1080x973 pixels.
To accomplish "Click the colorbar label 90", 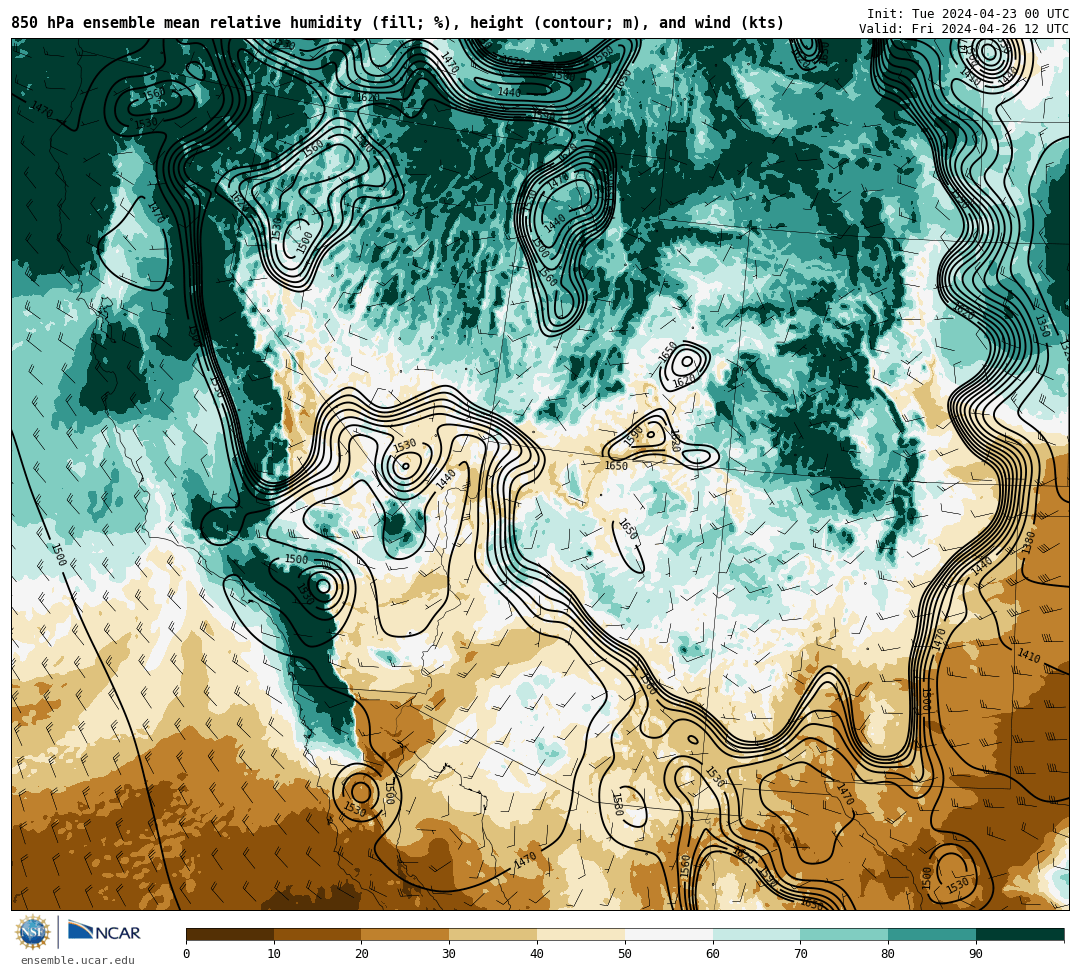I will [976, 954].
